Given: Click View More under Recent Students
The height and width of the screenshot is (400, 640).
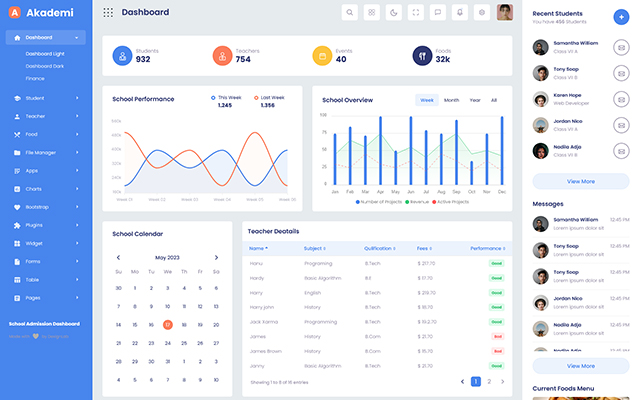Looking at the screenshot, I should pyautogui.click(x=580, y=181).
